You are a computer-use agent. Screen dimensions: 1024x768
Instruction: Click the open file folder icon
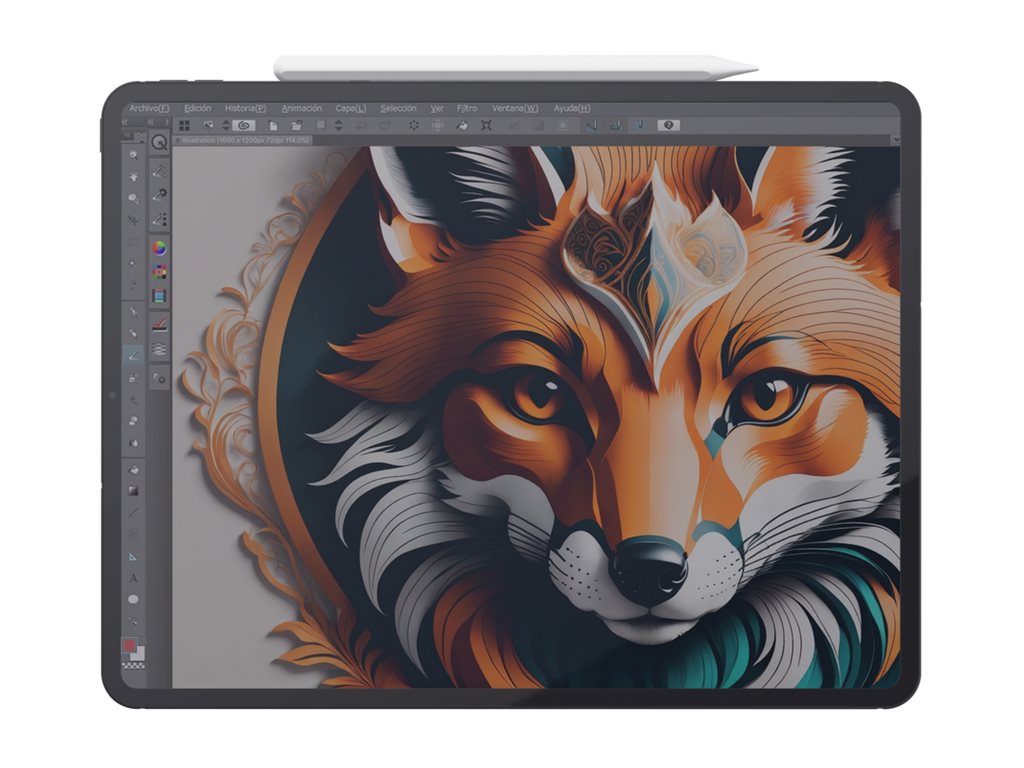(296, 125)
